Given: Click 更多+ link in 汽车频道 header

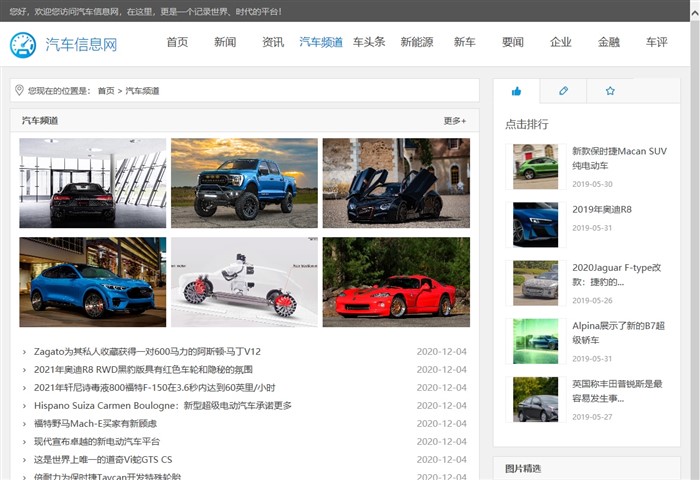Looking at the screenshot, I should coord(455,121).
